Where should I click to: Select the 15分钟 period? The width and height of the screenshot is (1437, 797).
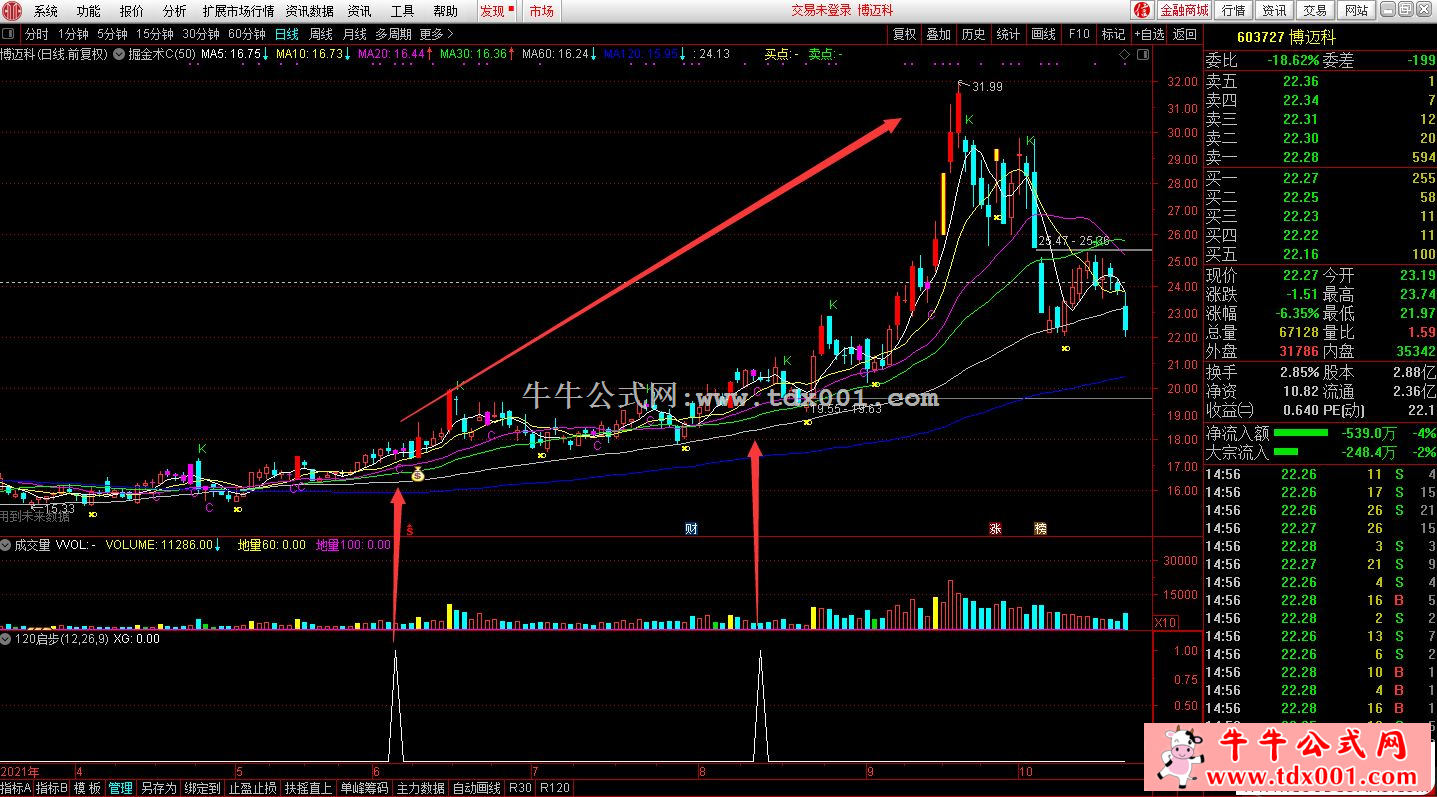(x=155, y=34)
